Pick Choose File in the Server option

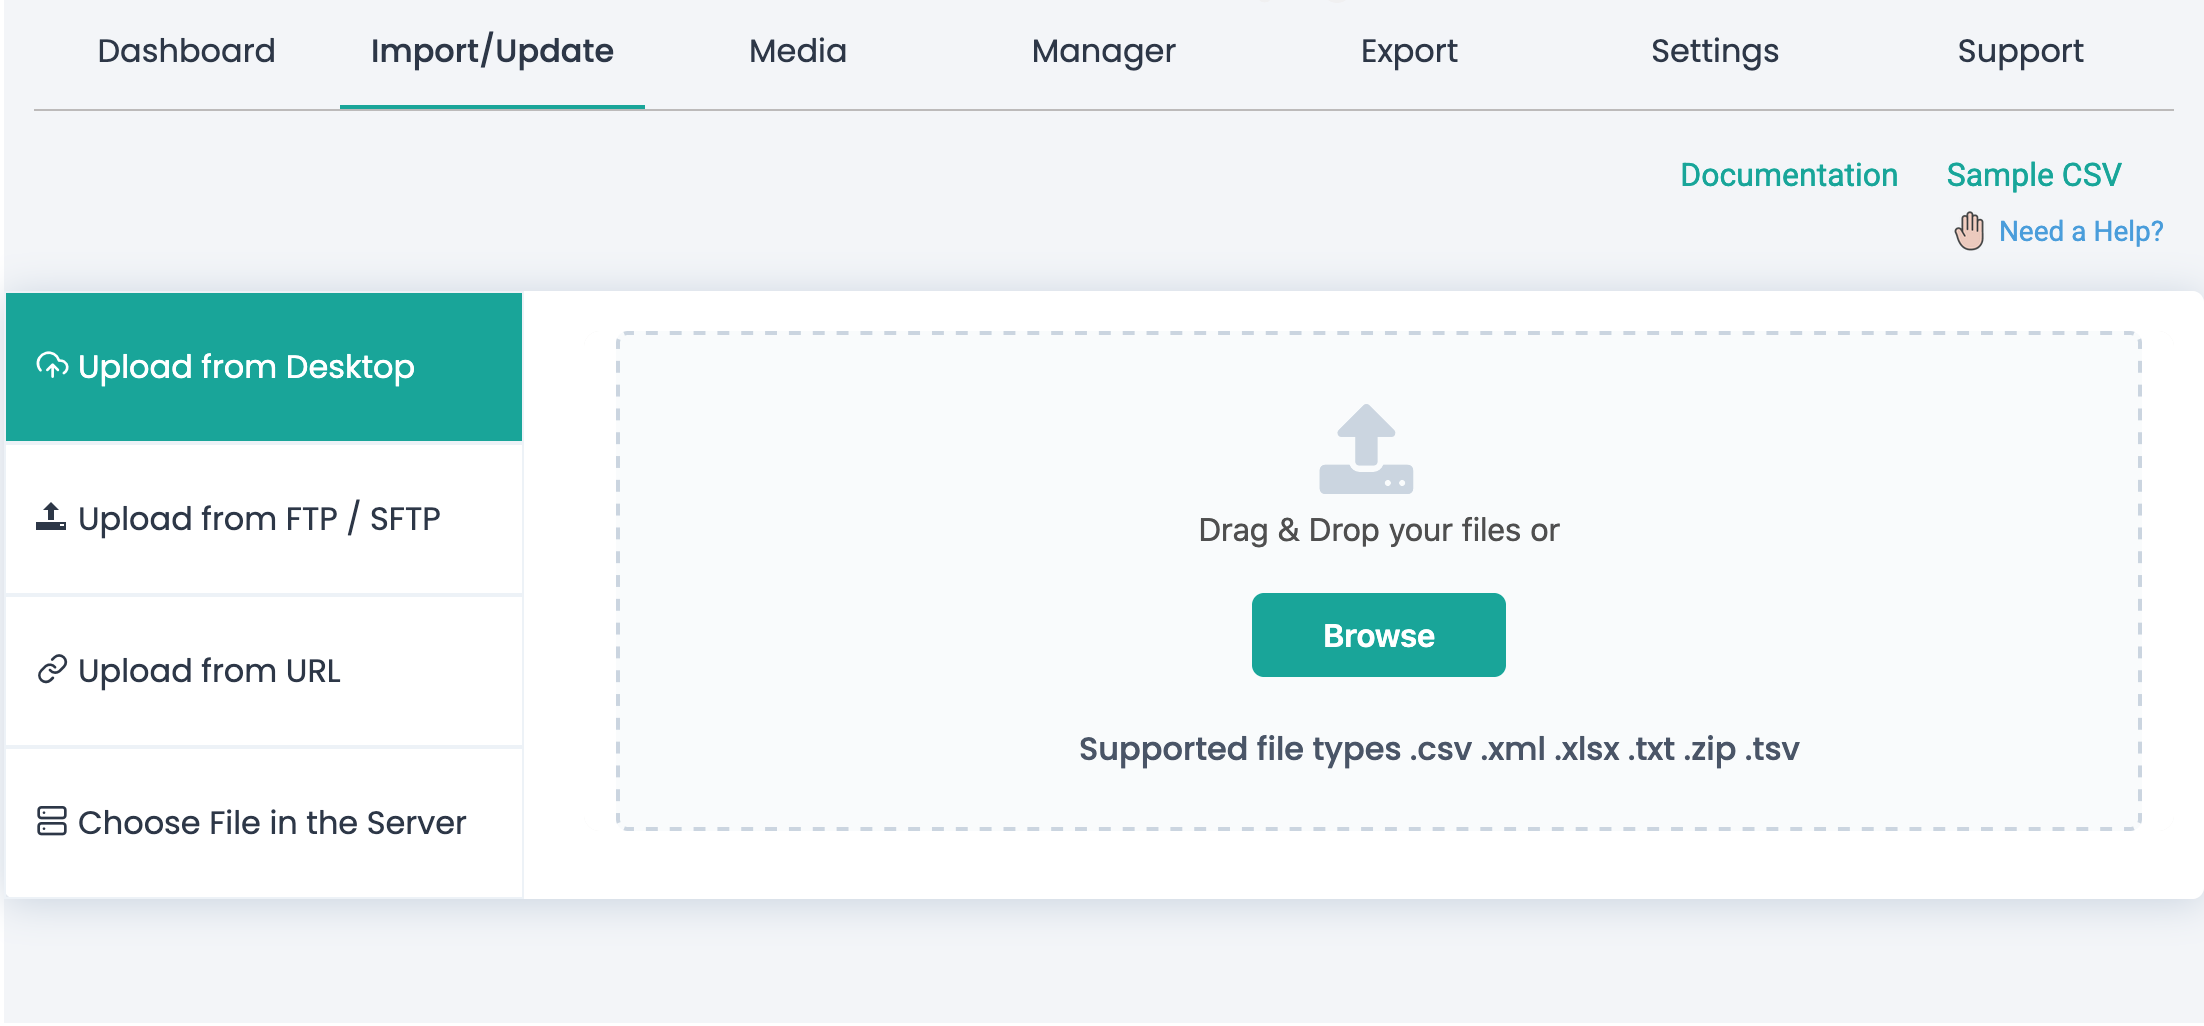(264, 823)
